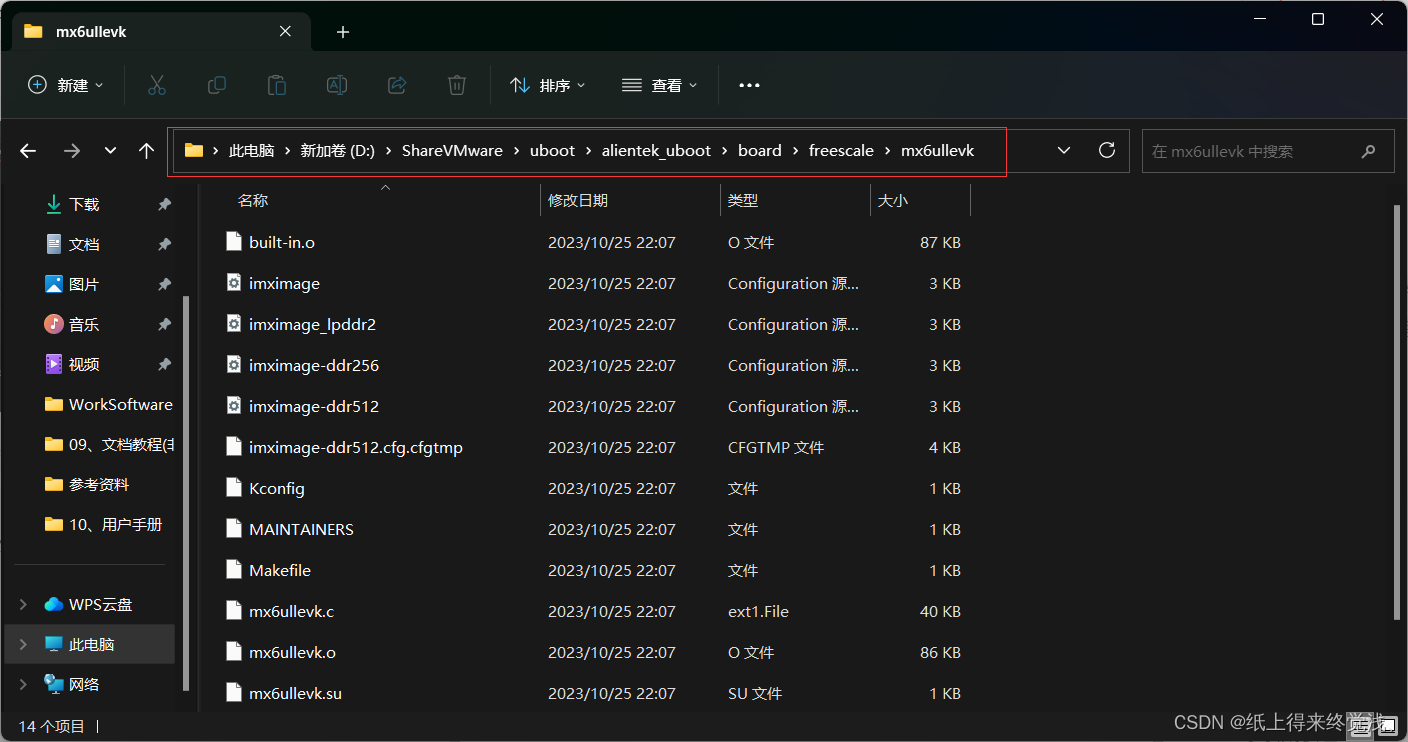Click the Delete trash icon

[457, 85]
